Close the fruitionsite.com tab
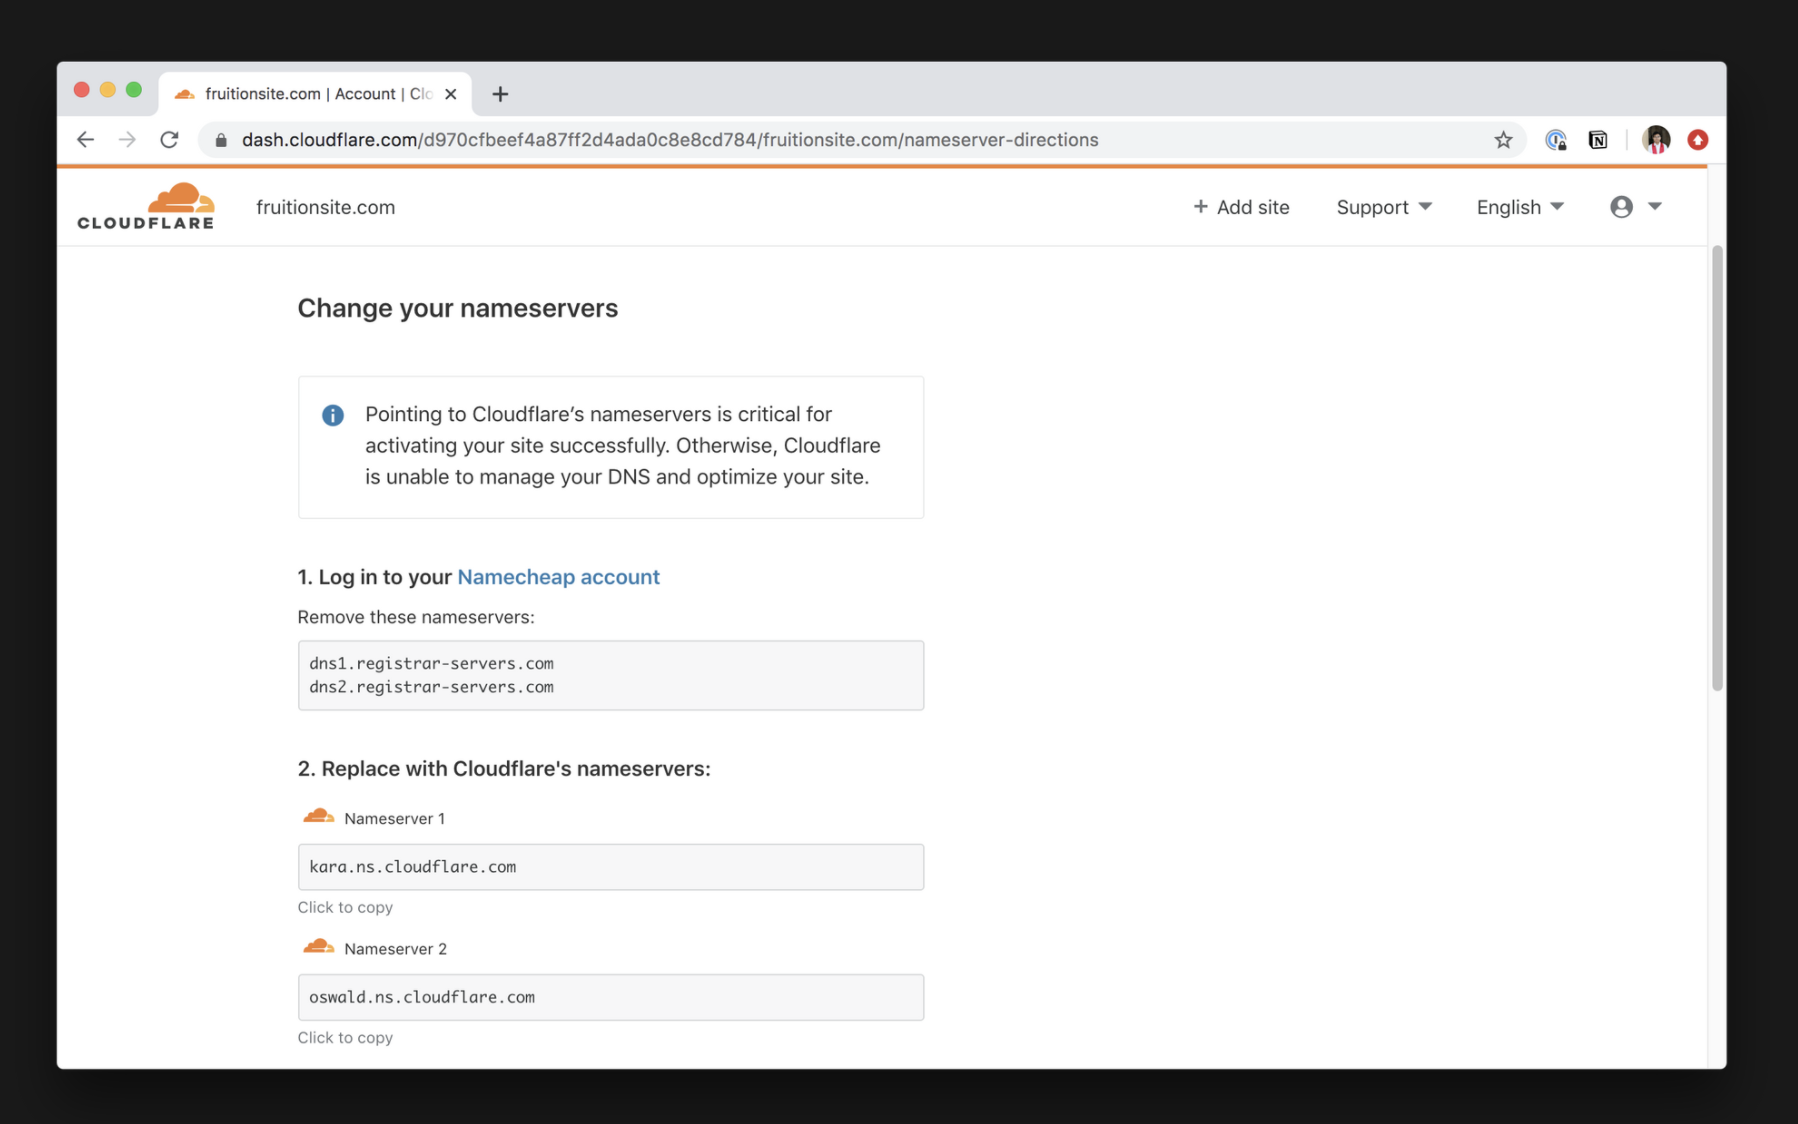Image resolution: width=1798 pixels, height=1124 pixels. click(451, 94)
